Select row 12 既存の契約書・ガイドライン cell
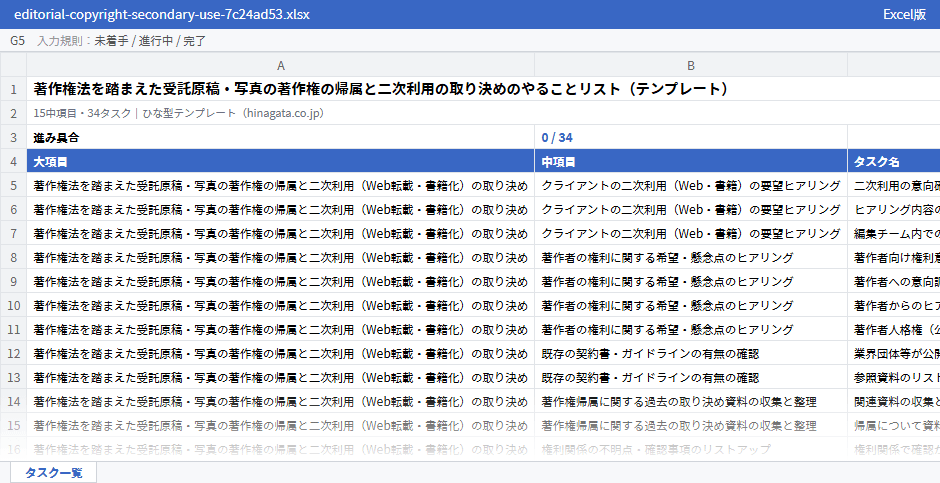Image resolution: width=940 pixels, height=483 pixels. [691, 354]
